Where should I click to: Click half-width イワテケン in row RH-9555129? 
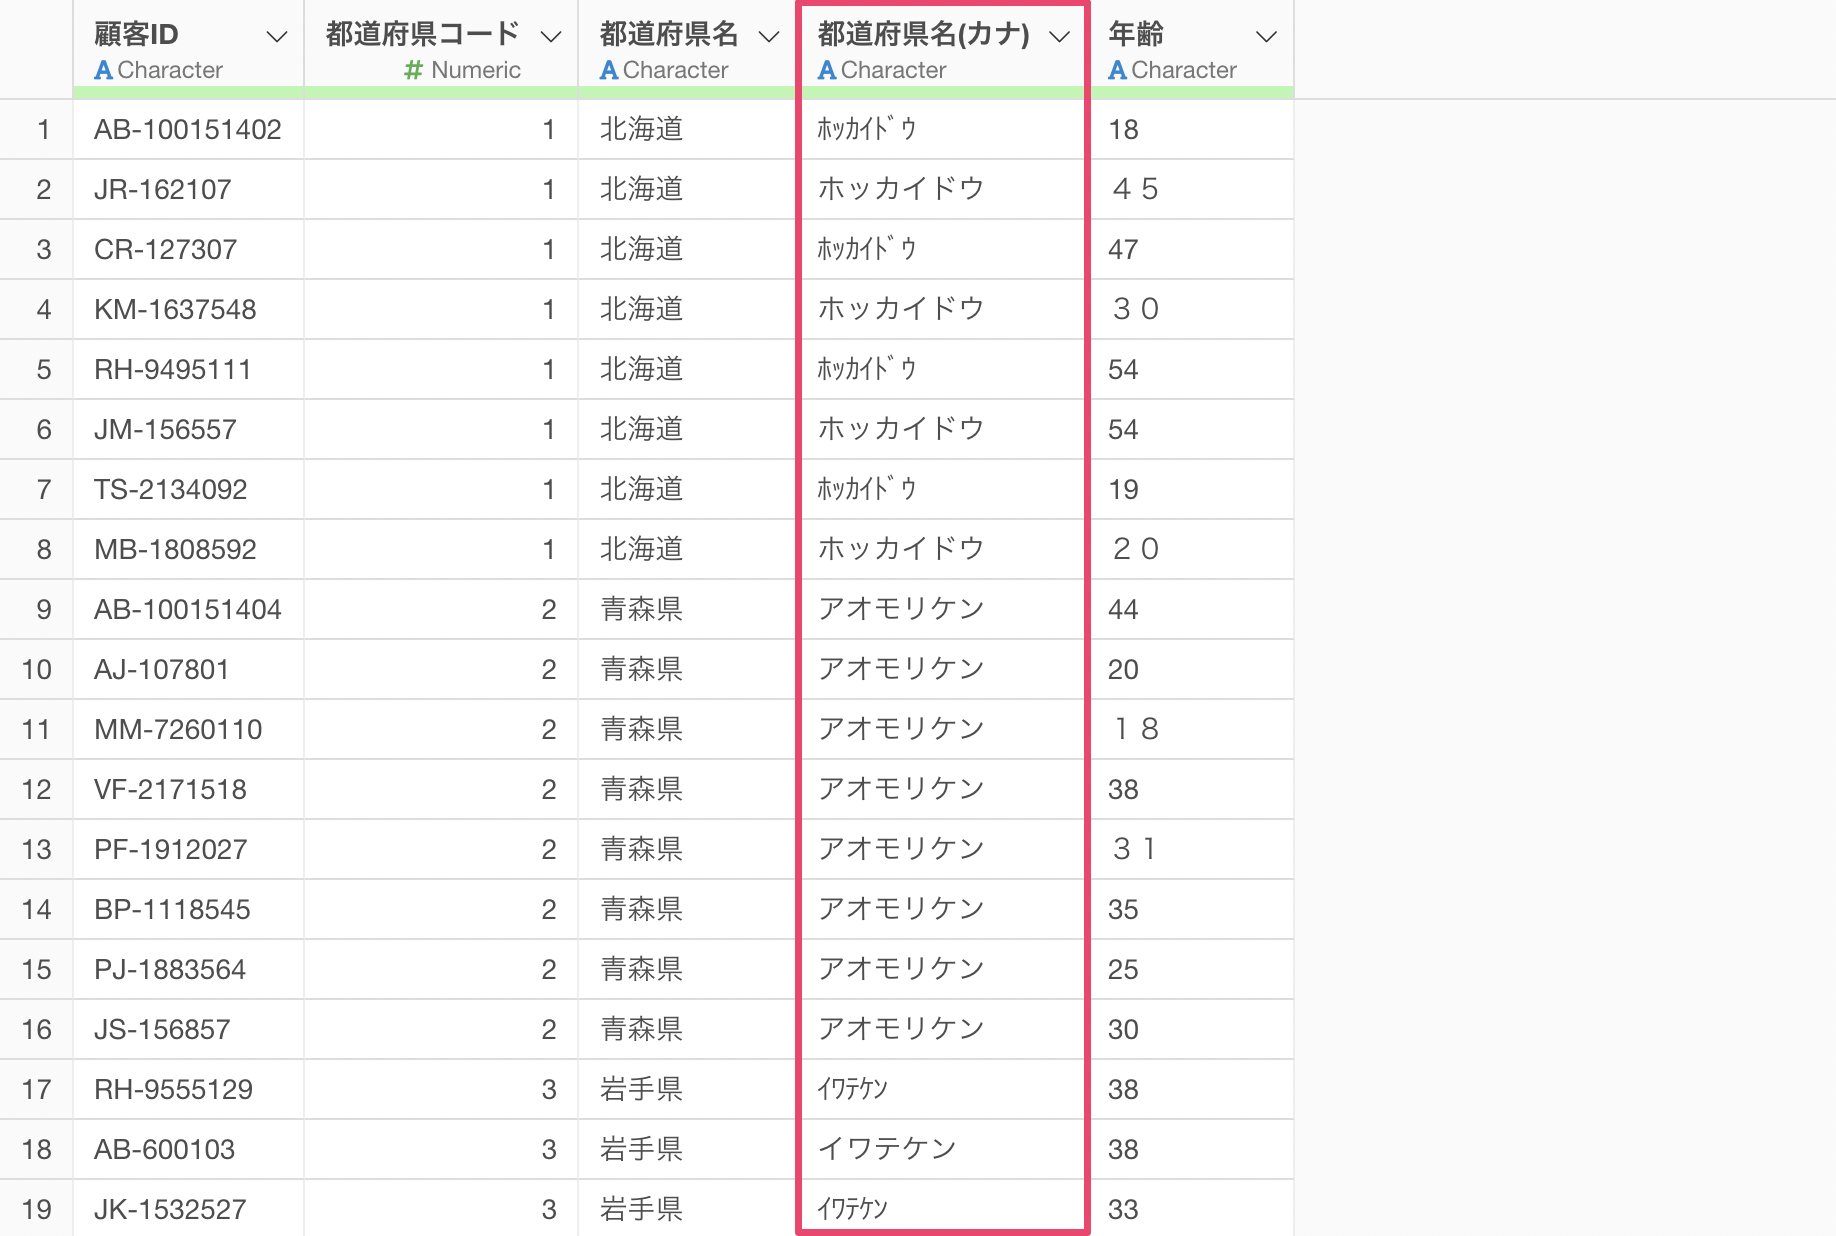[853, 1089]
